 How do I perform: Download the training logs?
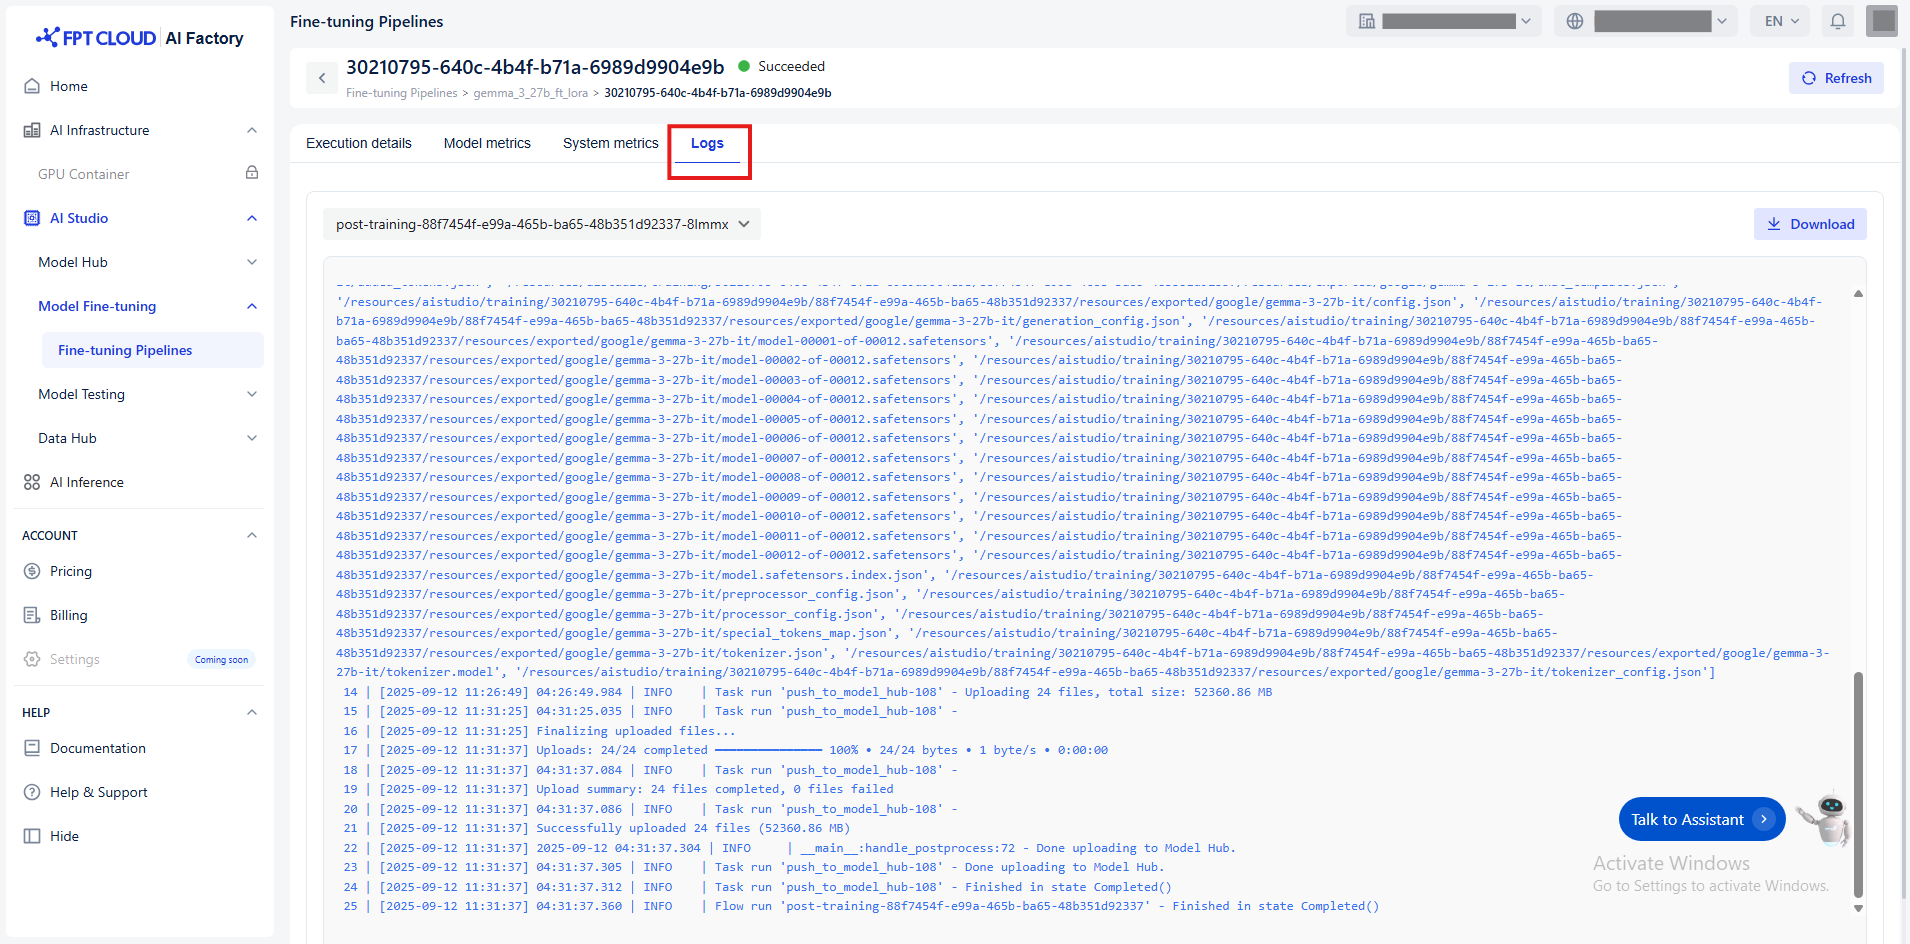(x=1809, y=224)
